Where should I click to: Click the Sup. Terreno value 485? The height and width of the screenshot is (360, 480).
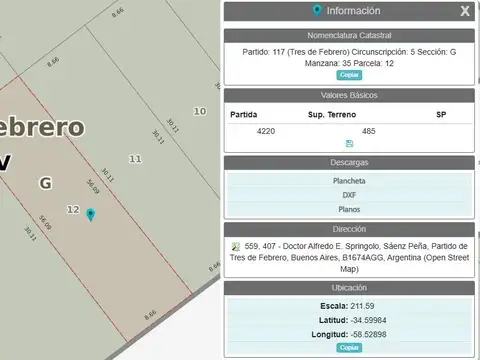[369, 131]
